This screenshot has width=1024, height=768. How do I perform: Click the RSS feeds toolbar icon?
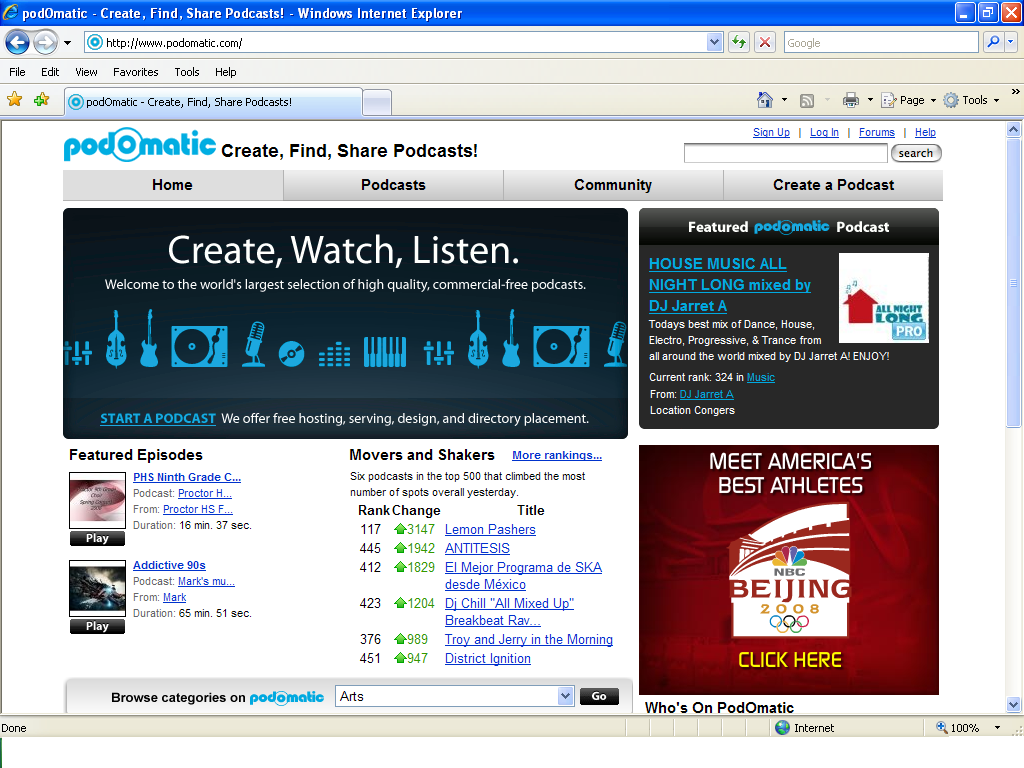807,101
